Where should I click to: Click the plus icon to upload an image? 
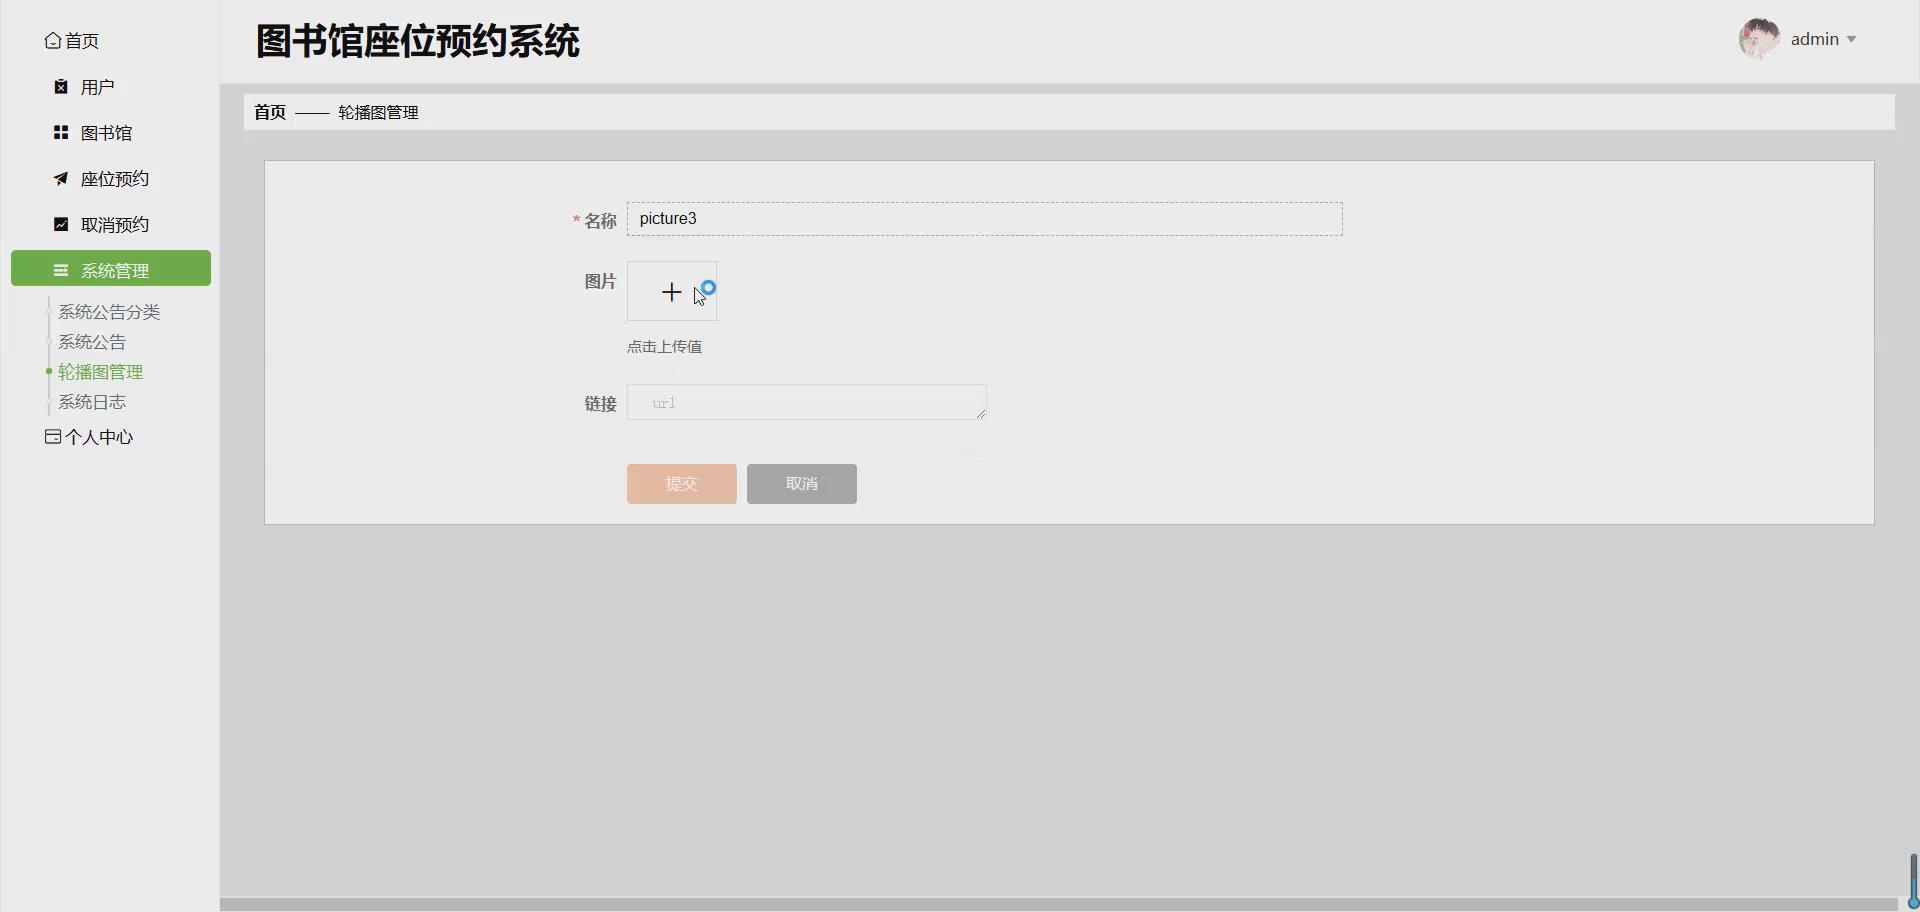(671, 291)
